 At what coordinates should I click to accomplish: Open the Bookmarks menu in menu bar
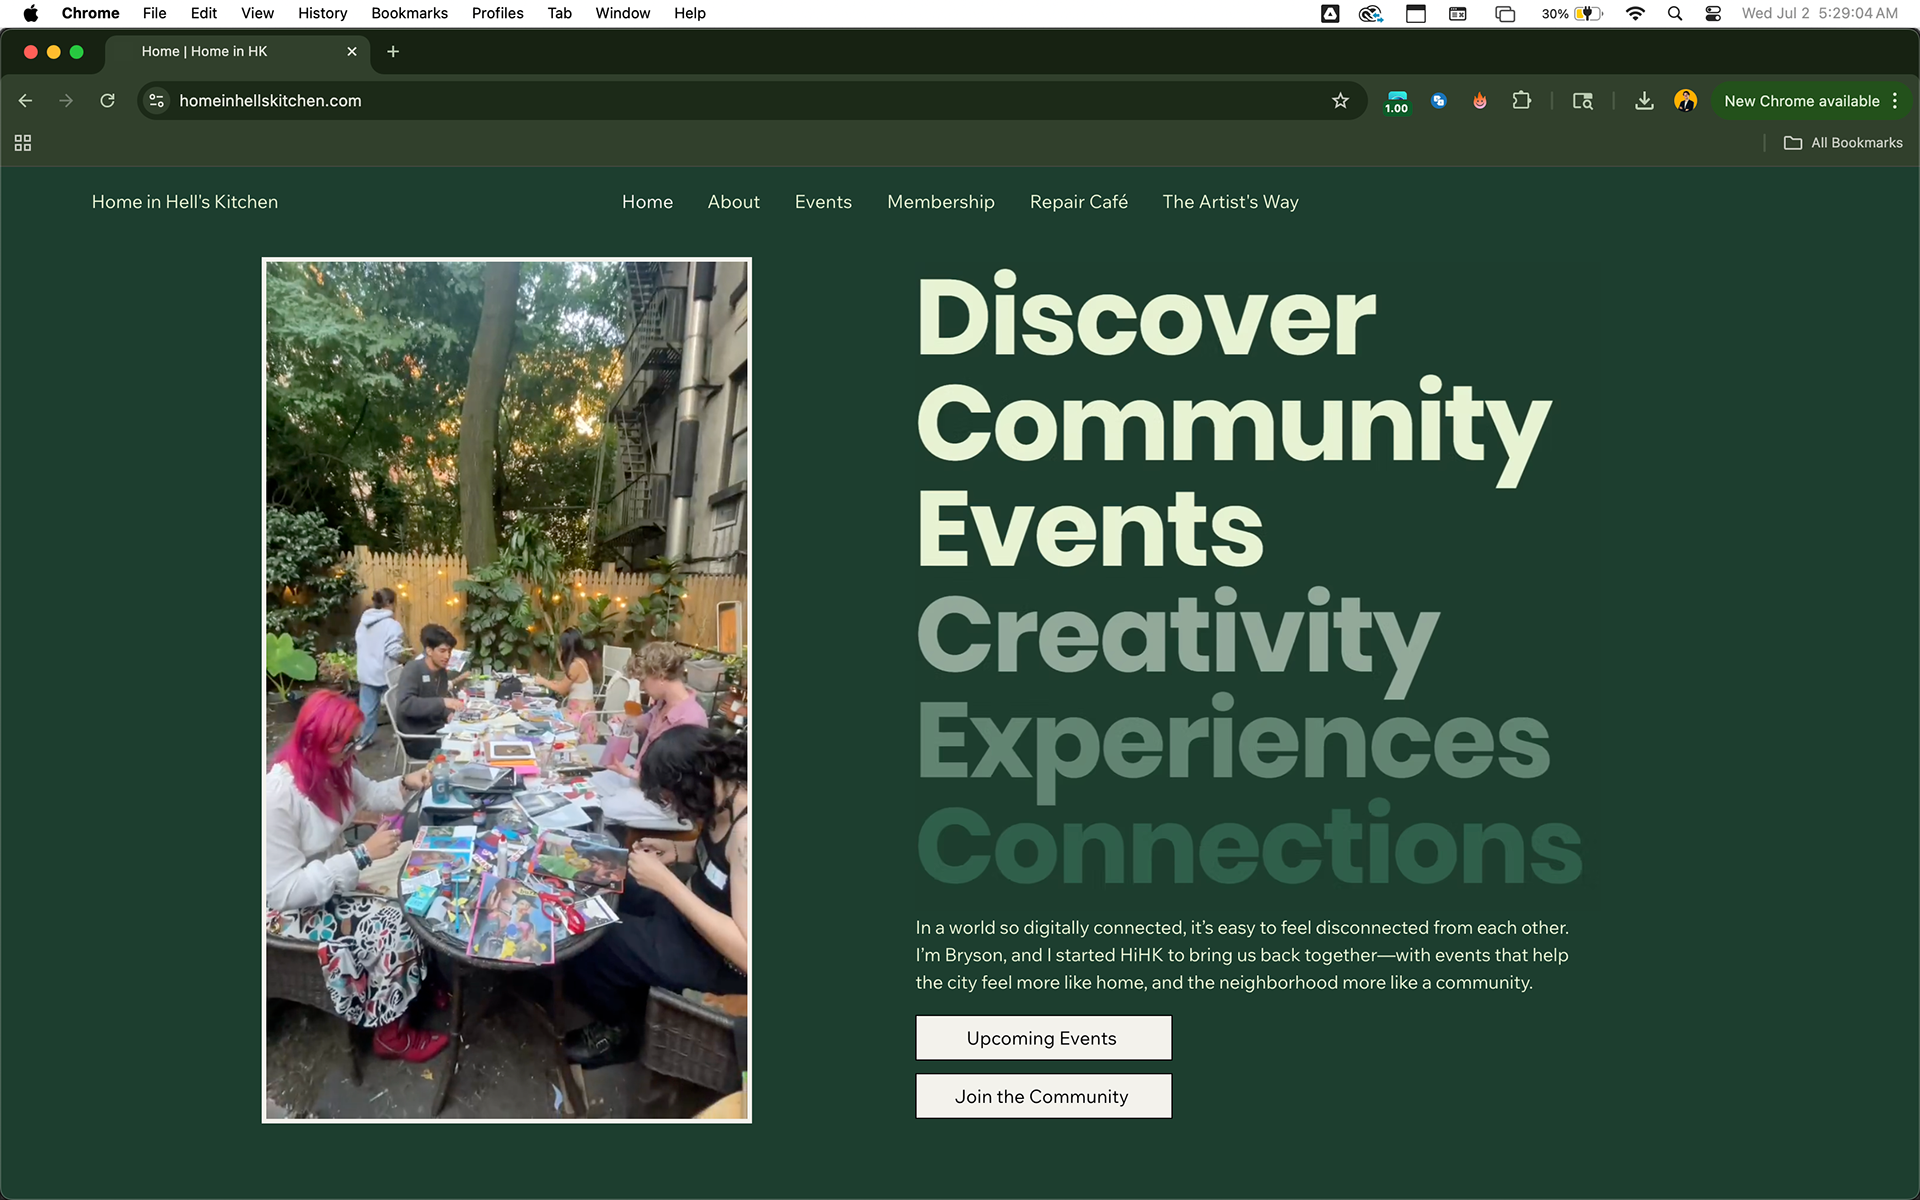[x=409, y=13]
